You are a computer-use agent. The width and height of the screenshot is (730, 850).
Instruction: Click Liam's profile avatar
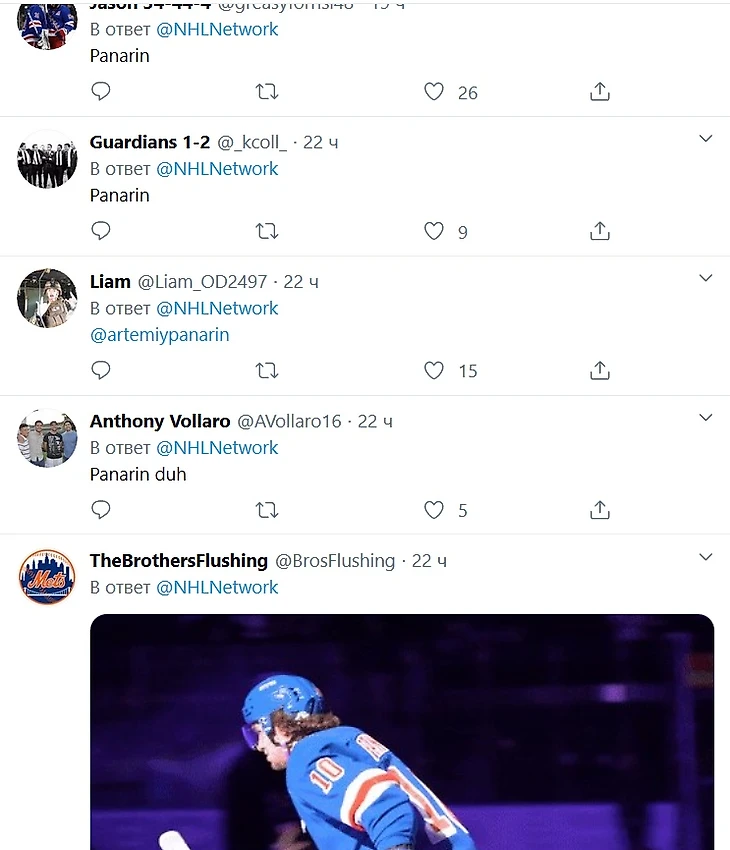[x=47, y=298]
